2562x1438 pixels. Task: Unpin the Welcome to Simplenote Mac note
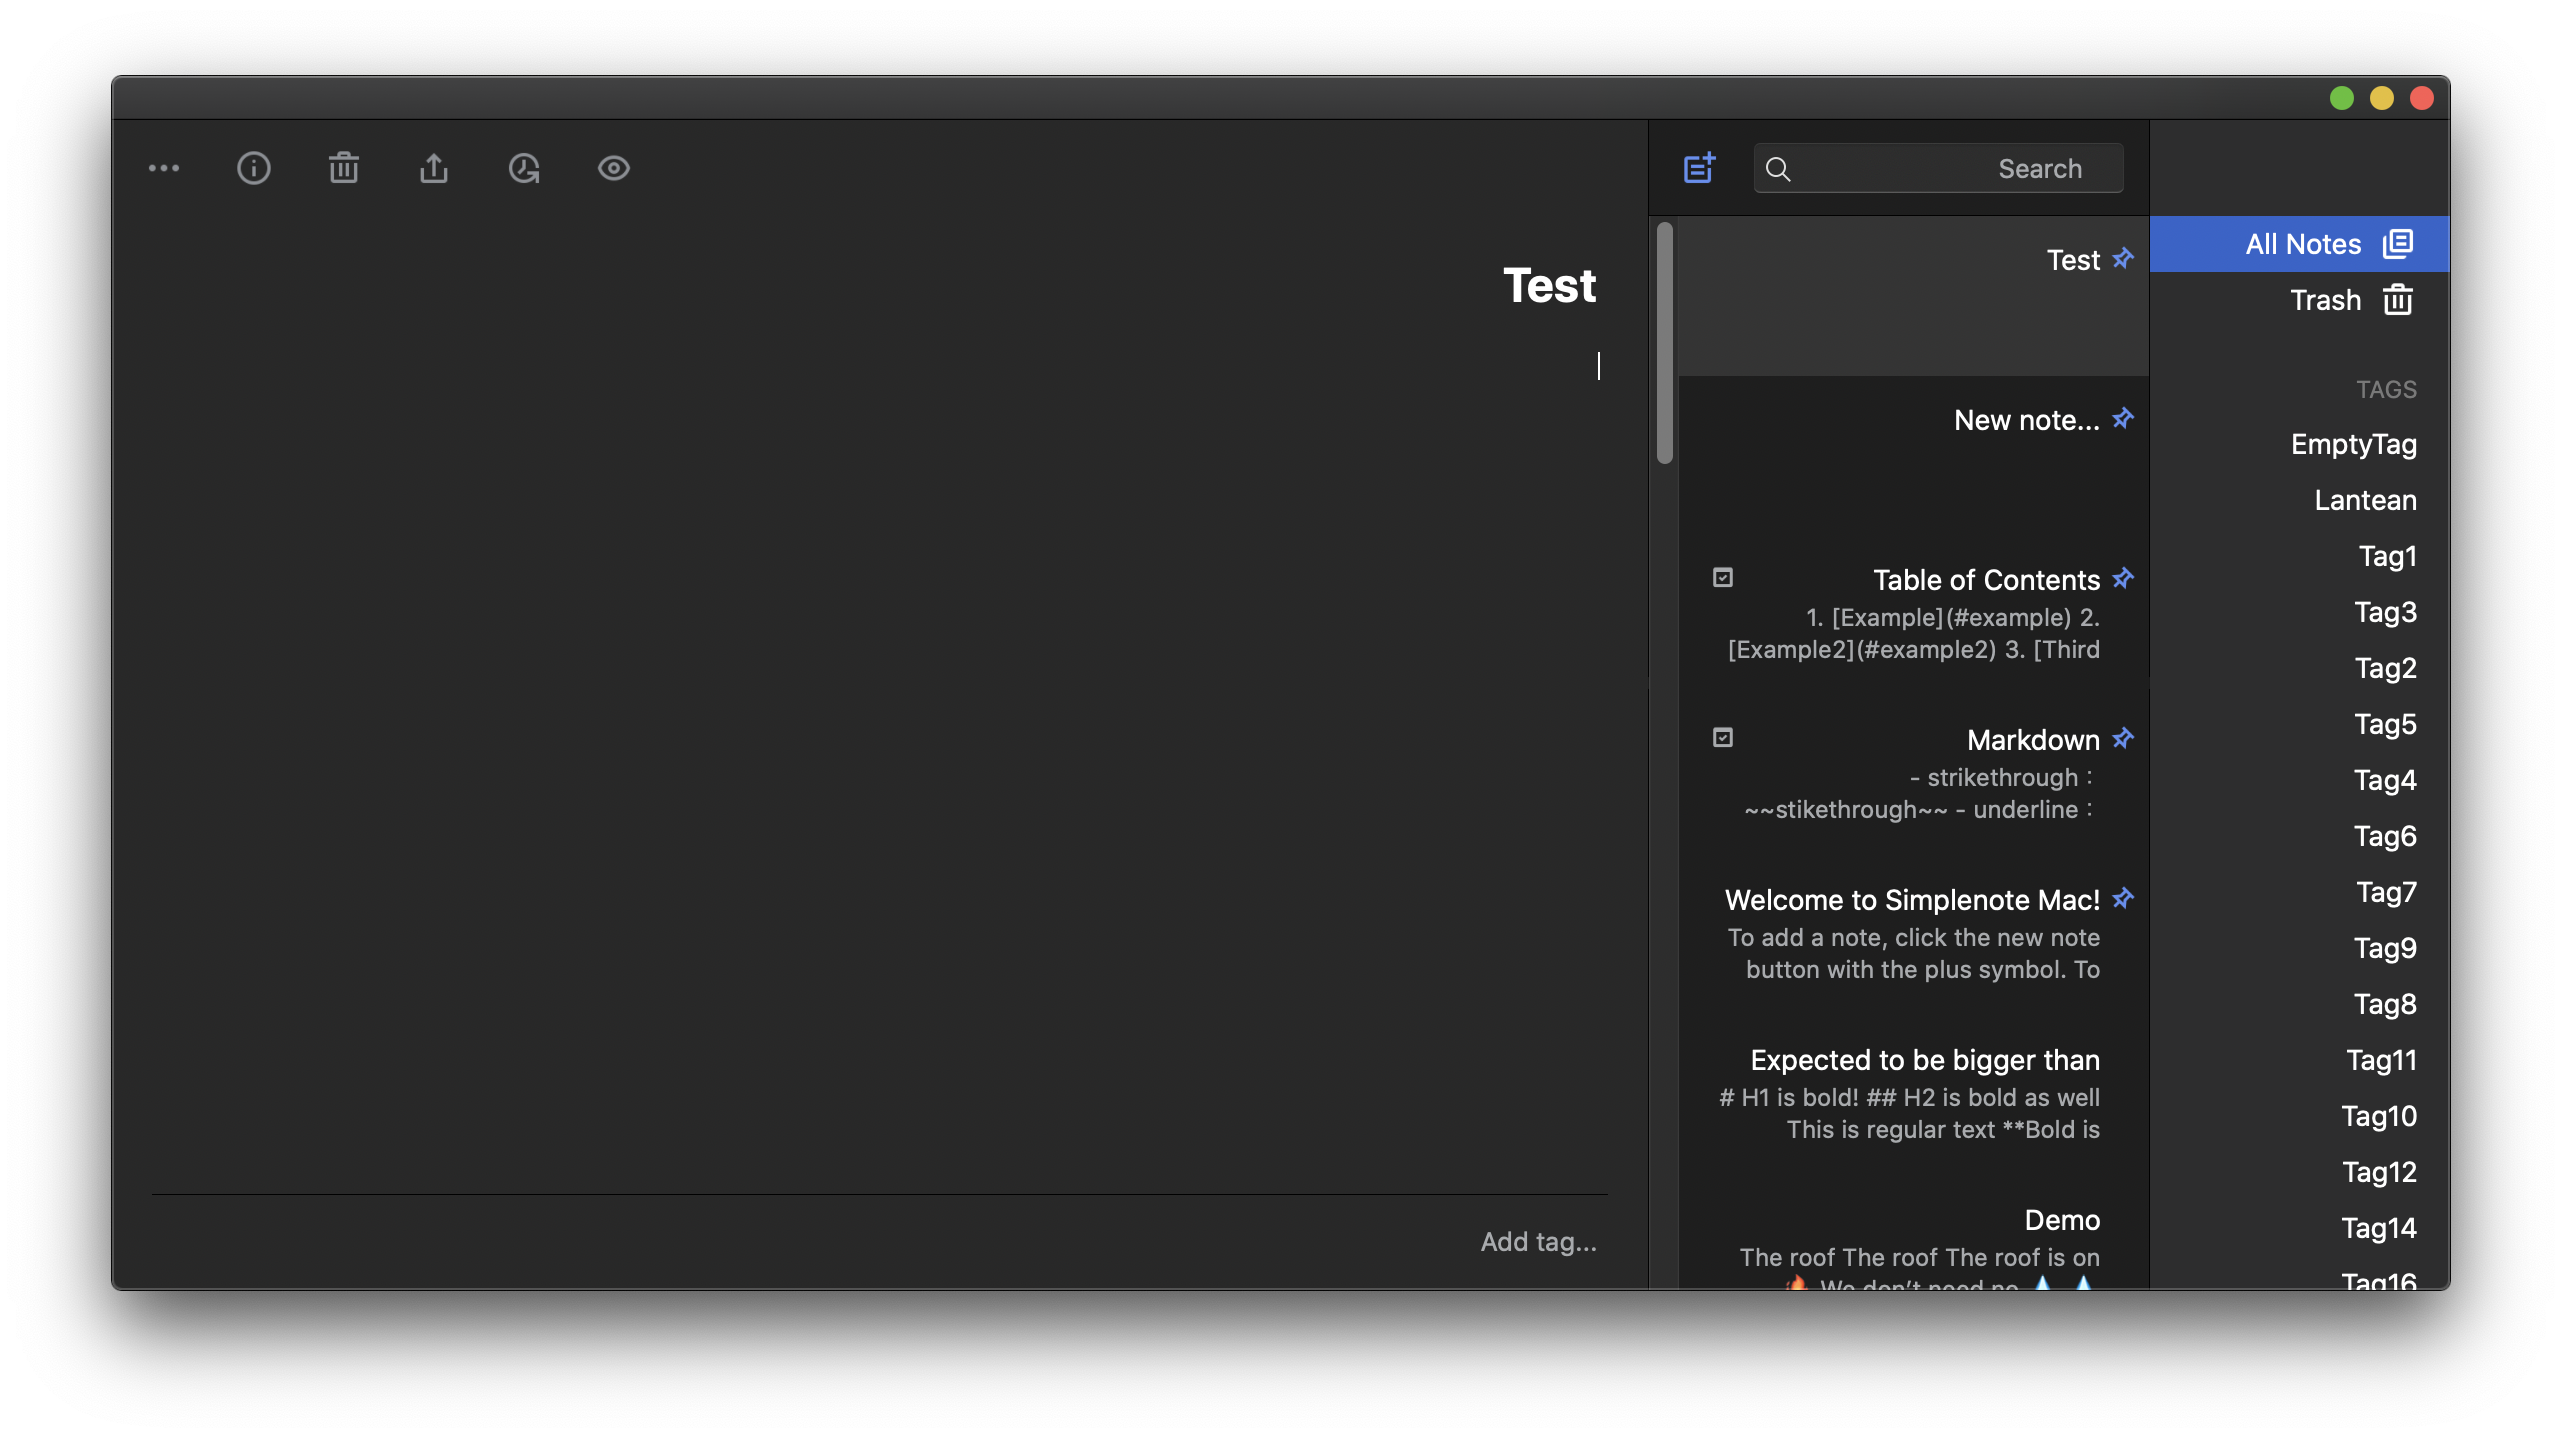click(x=2122, y=899)
